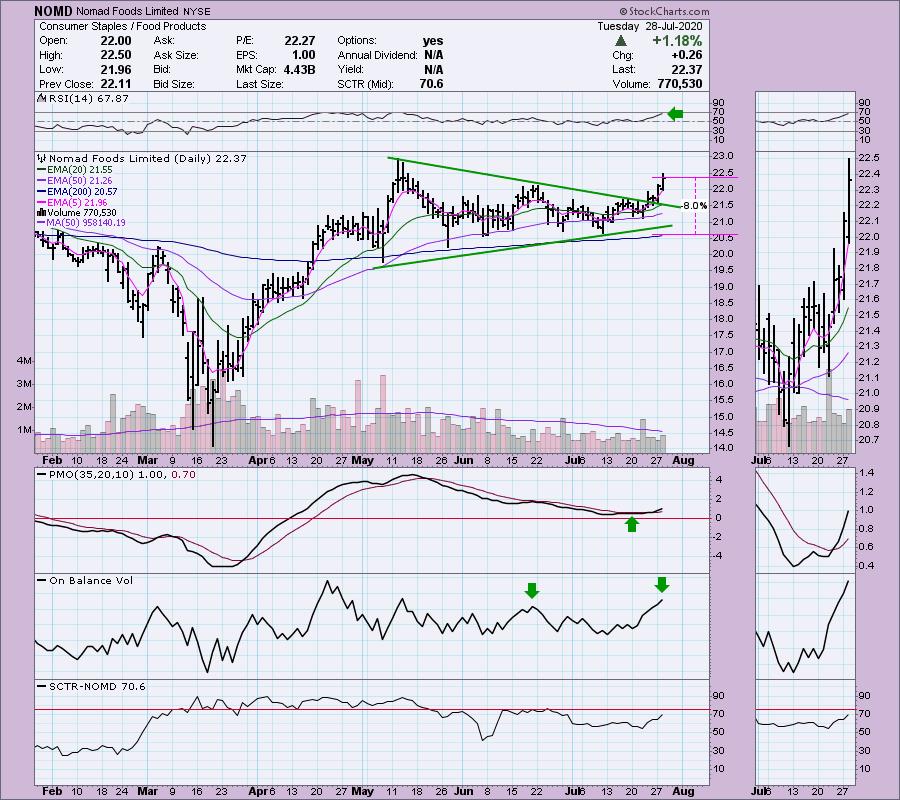
Task: Click the EPS value 1.00
Action: coord(304,55)
